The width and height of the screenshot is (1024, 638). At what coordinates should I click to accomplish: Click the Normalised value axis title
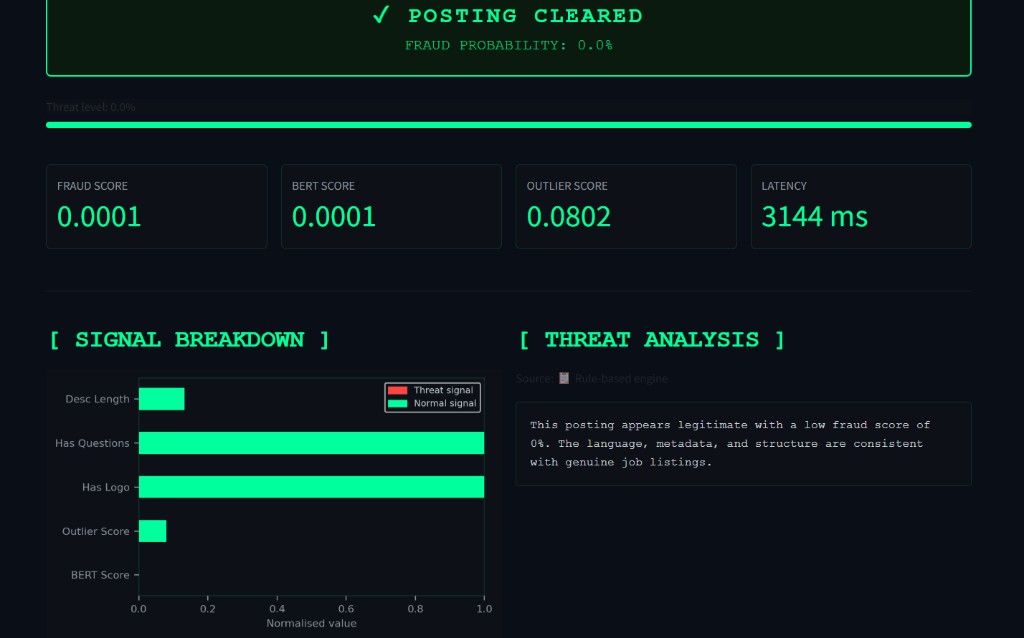point(312,624)
